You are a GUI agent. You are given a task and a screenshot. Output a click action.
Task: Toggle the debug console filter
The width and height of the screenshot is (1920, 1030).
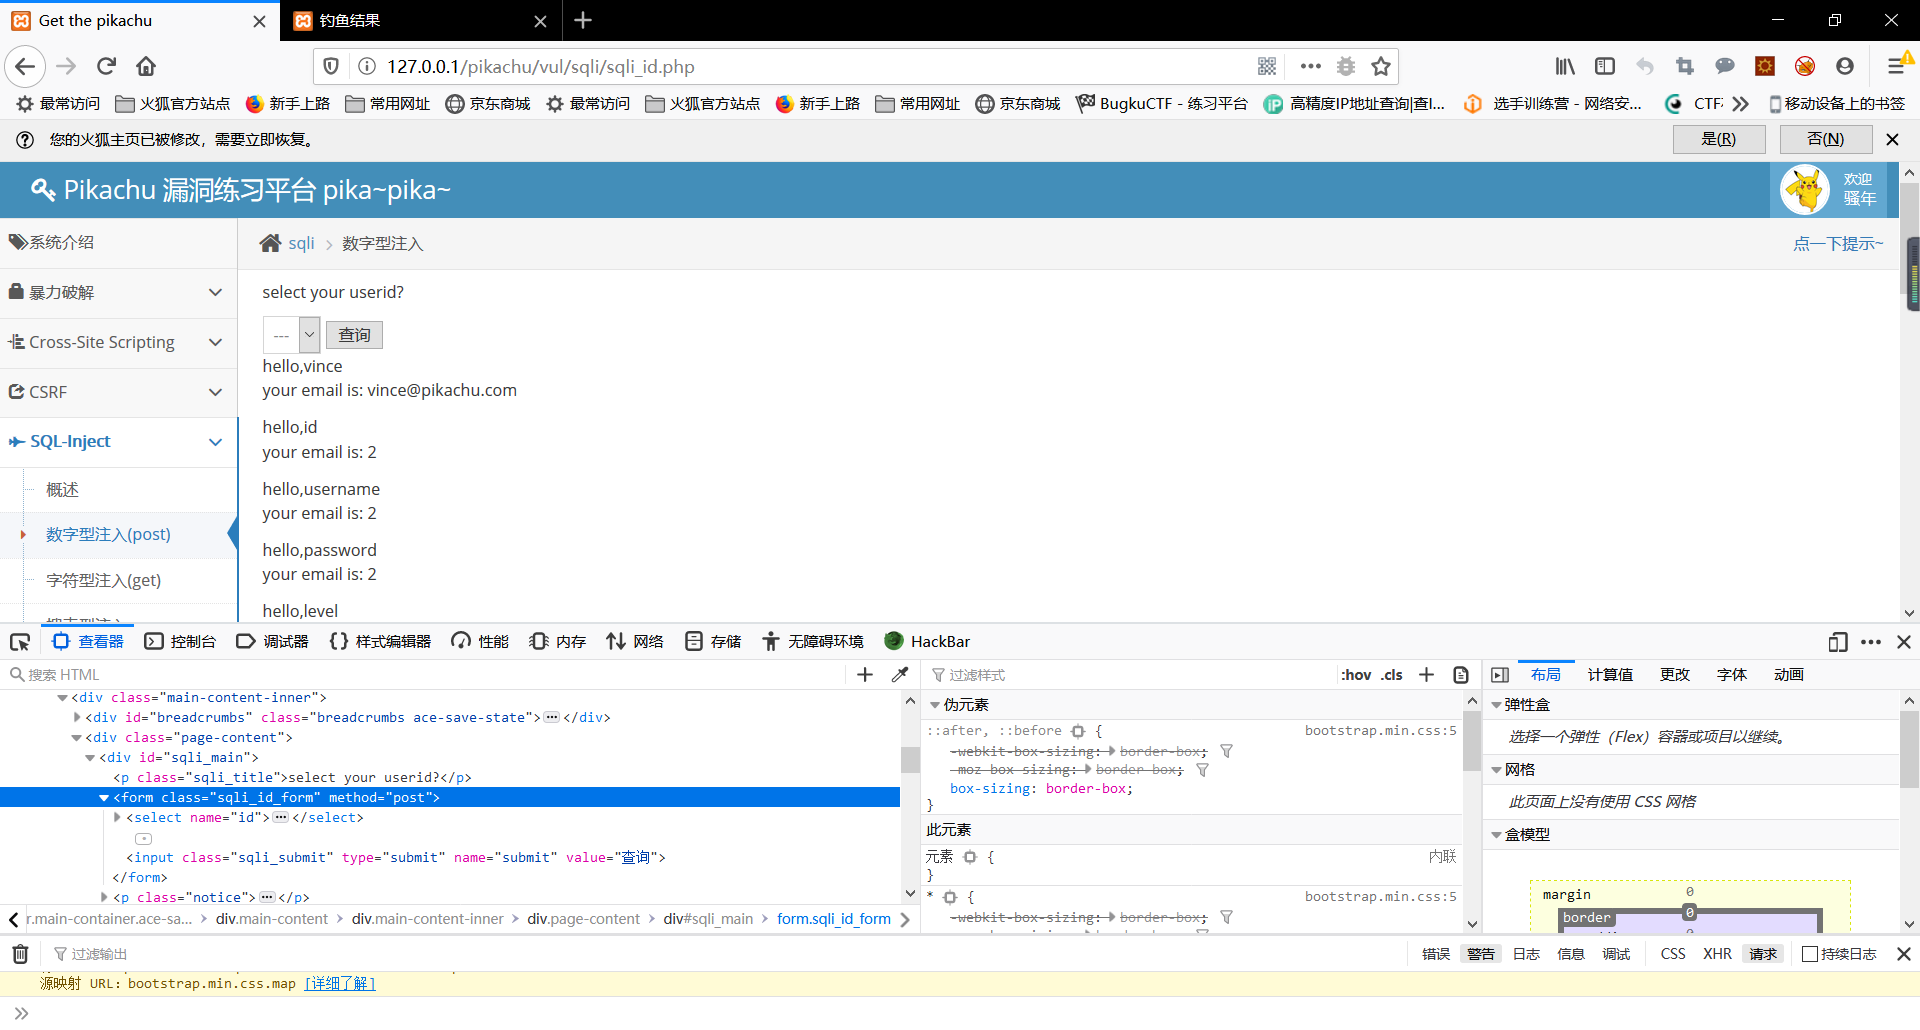(1616, 954)
